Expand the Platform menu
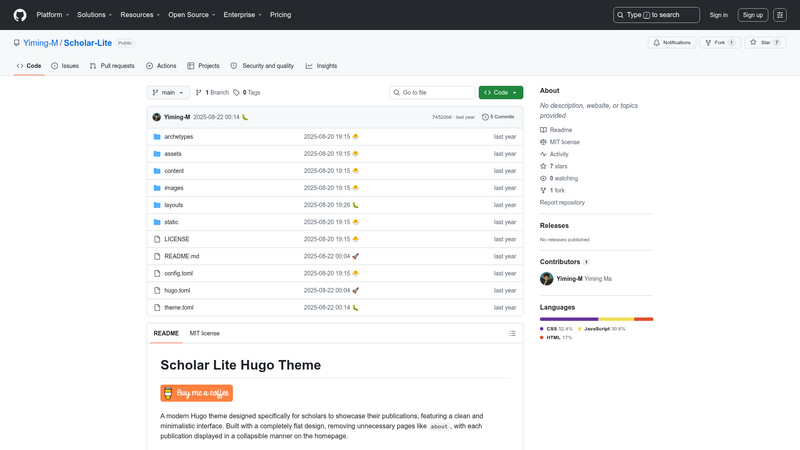 point(53,15)
